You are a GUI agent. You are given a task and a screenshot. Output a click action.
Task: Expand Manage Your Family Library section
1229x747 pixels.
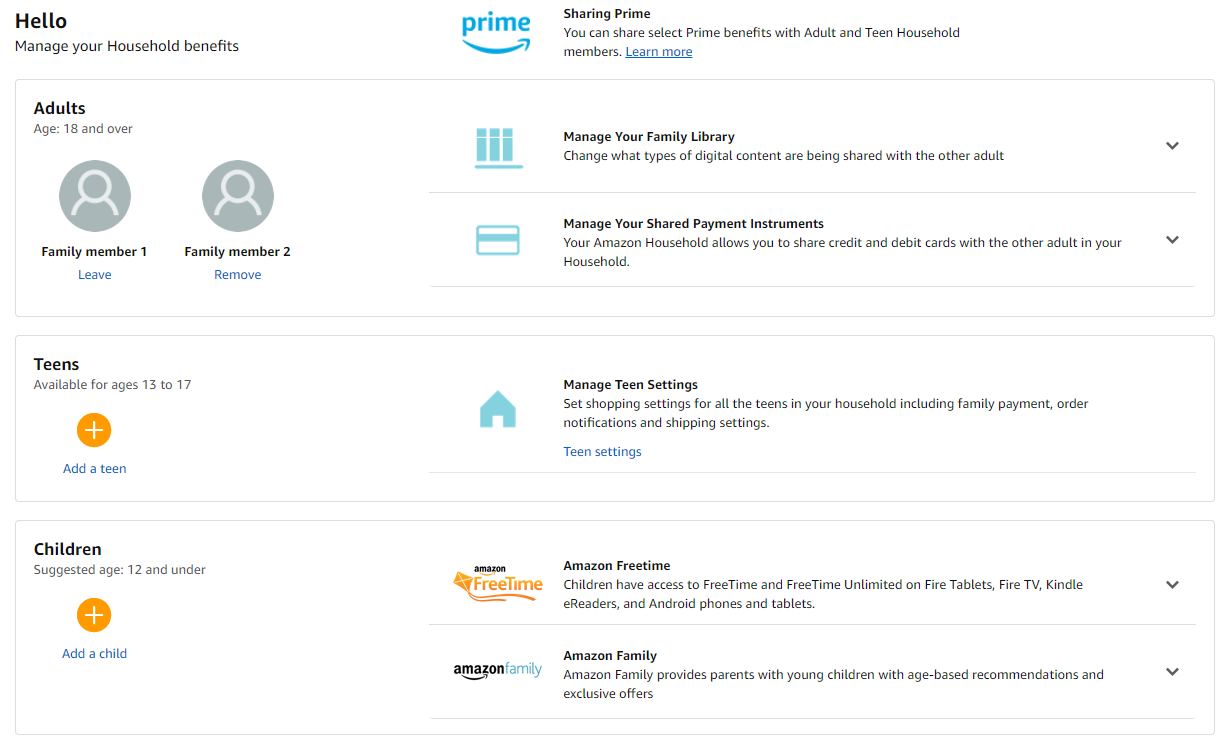click(x=1172, y=146)
